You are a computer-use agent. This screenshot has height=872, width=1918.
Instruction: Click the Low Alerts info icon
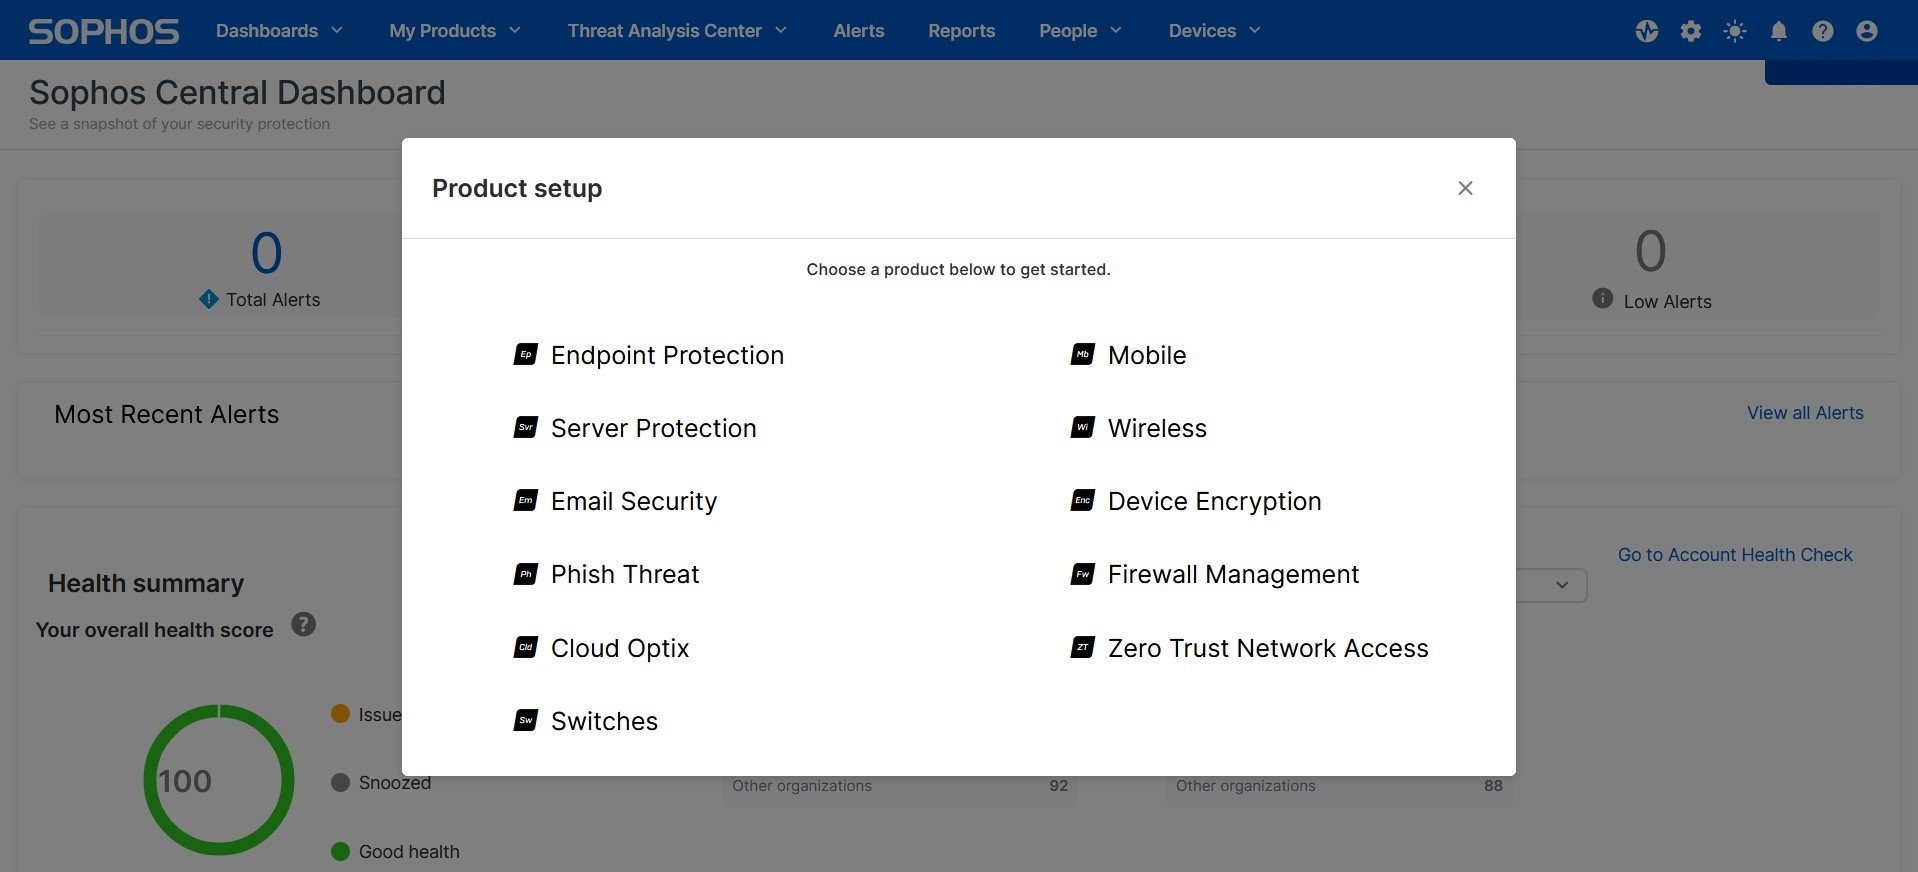click(x=1603, y=298)
